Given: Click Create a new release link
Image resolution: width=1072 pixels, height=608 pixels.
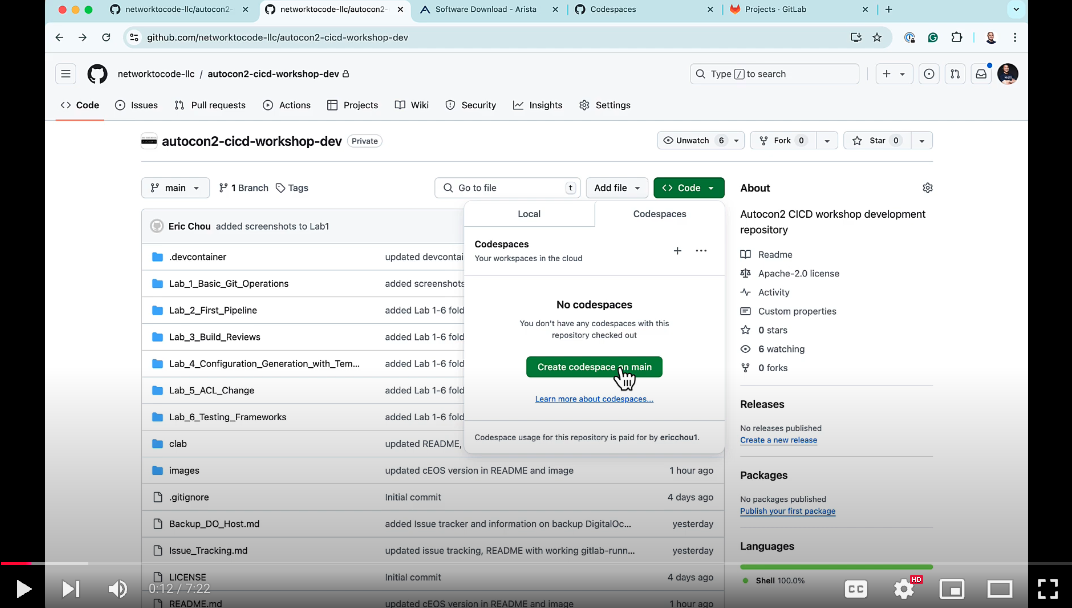Looking at the screenshot, I should (778, 440).
